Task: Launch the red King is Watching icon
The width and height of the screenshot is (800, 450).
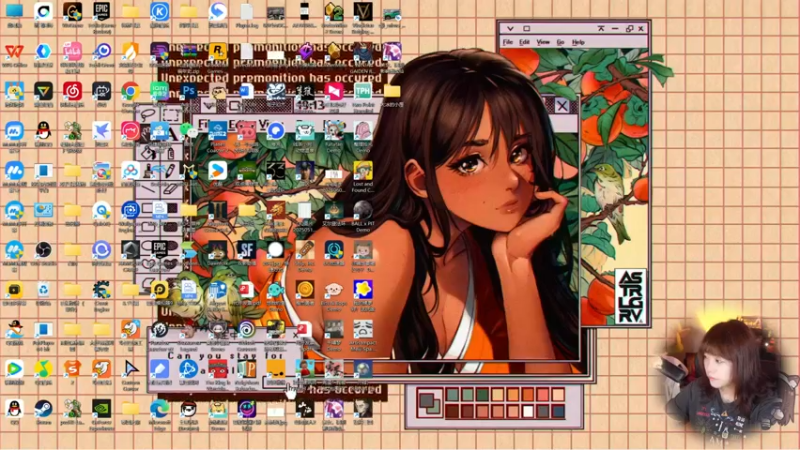Action: point(218,369)
